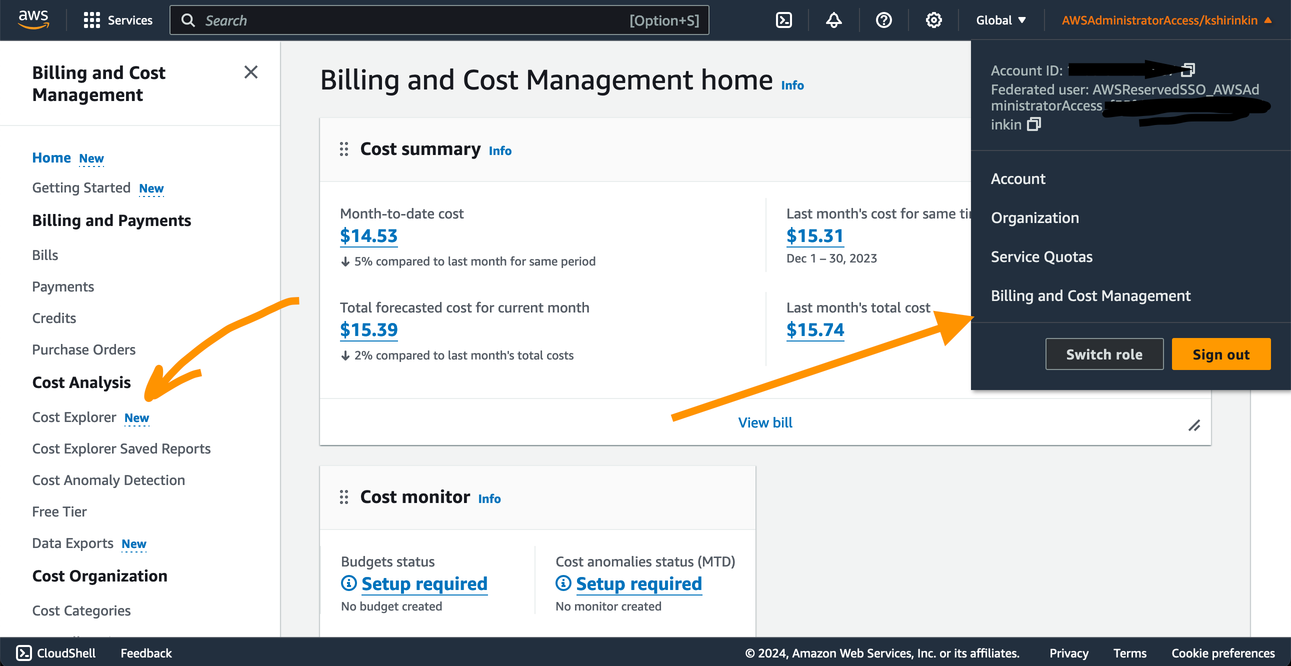Grab the Cost summary widget drag handle
Image resolution: width=1291 pixels, height=666 pixels.
344,149
